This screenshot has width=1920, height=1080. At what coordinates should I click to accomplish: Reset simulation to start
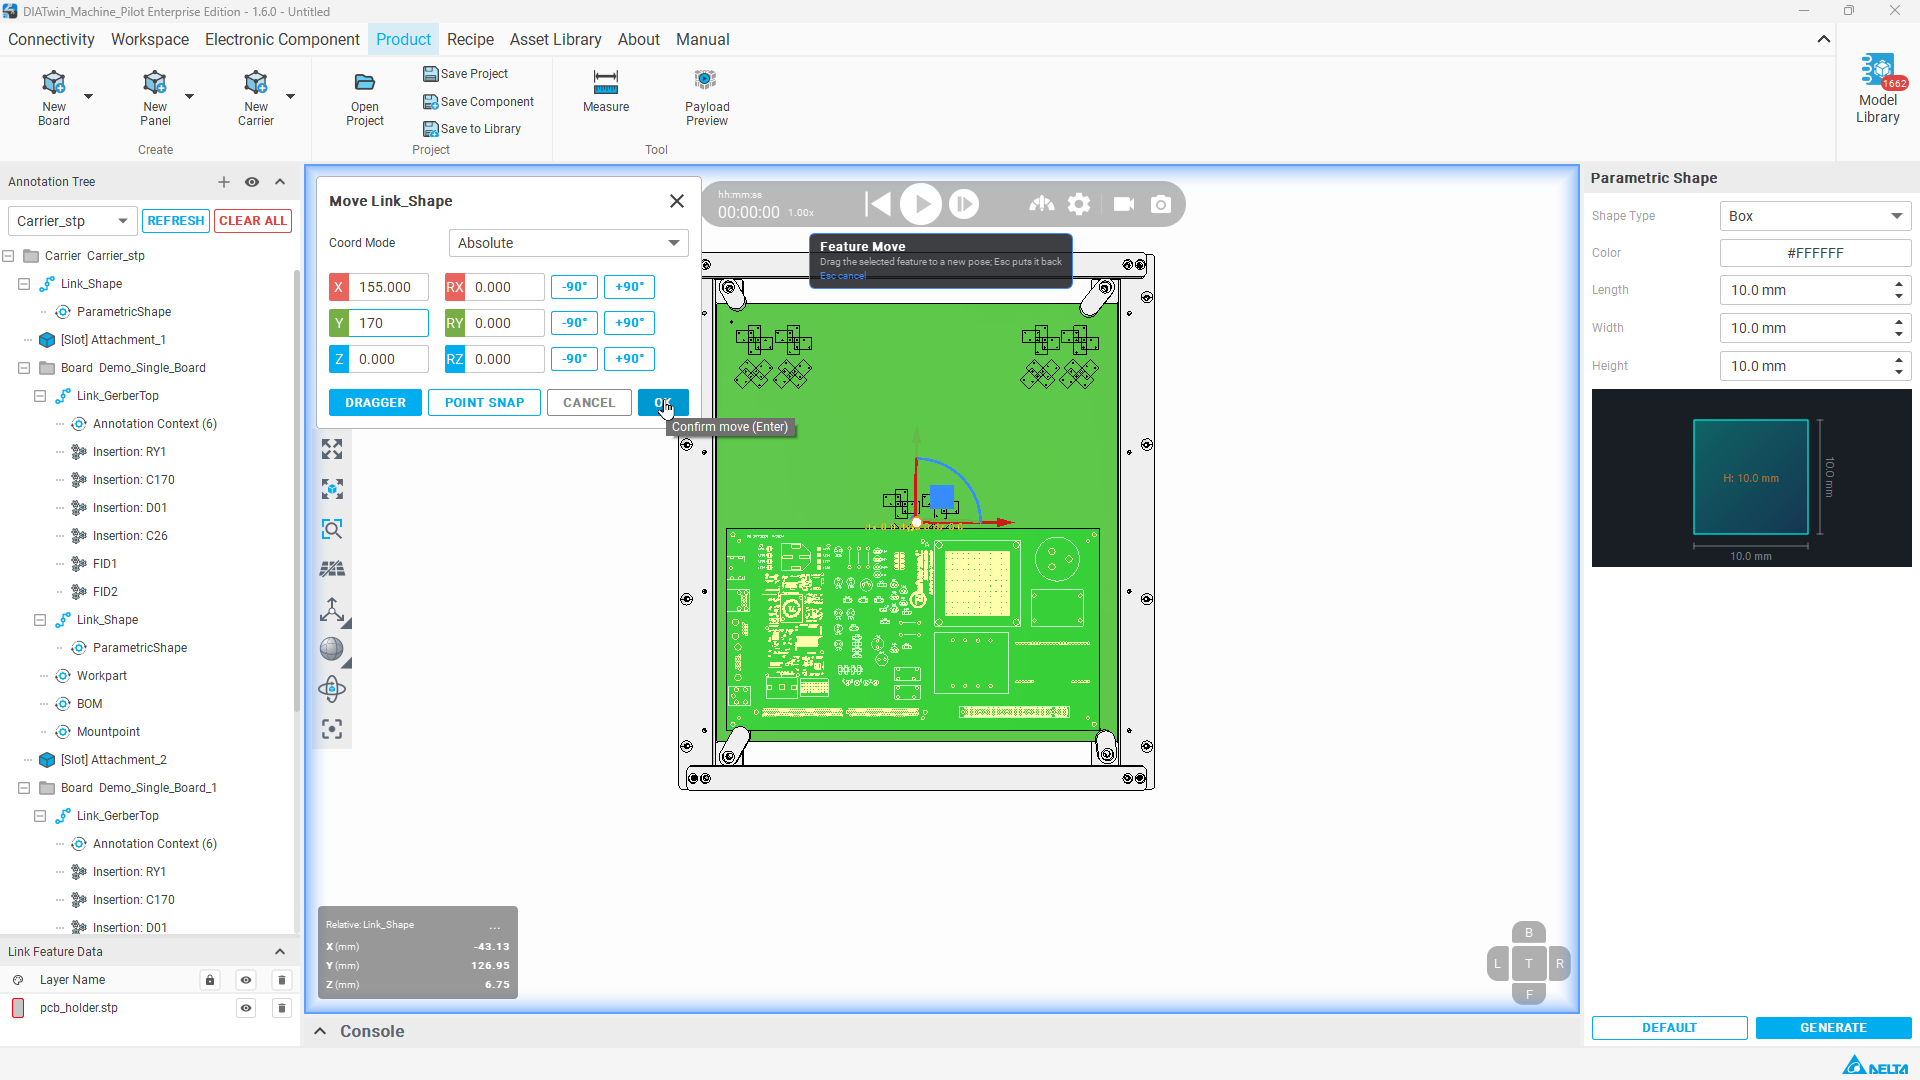click(x=878, y=204)
